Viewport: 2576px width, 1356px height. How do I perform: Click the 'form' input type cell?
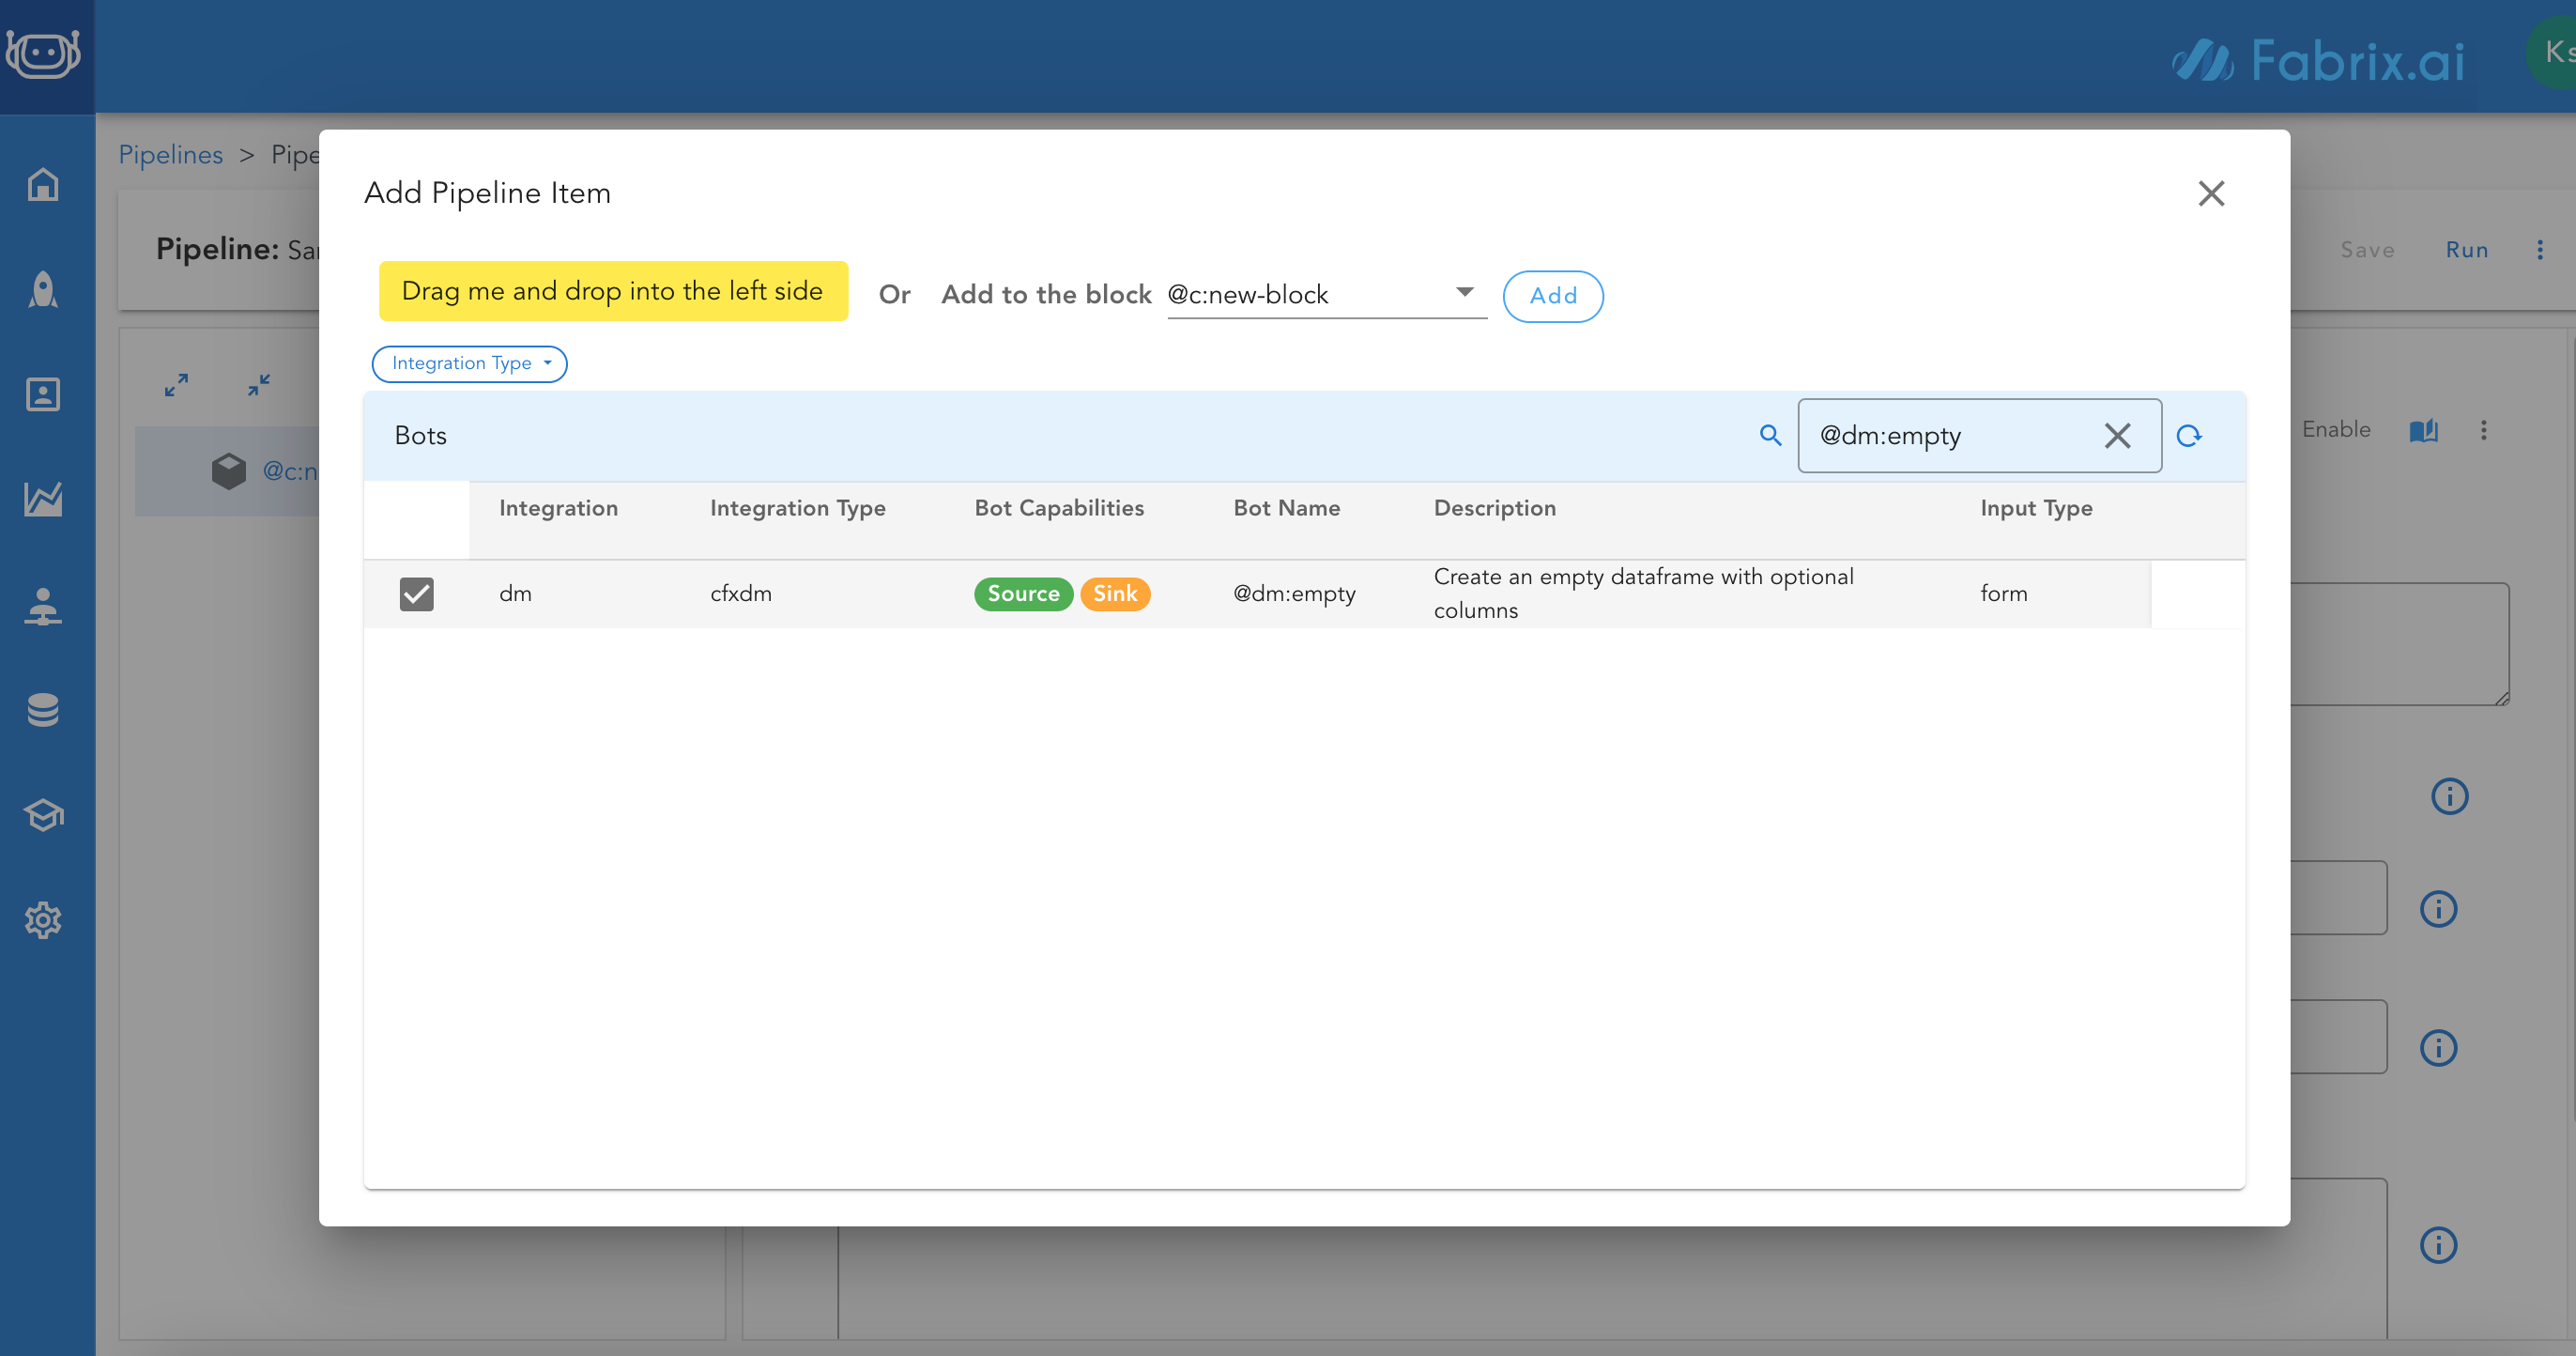tap(2004, 594)
